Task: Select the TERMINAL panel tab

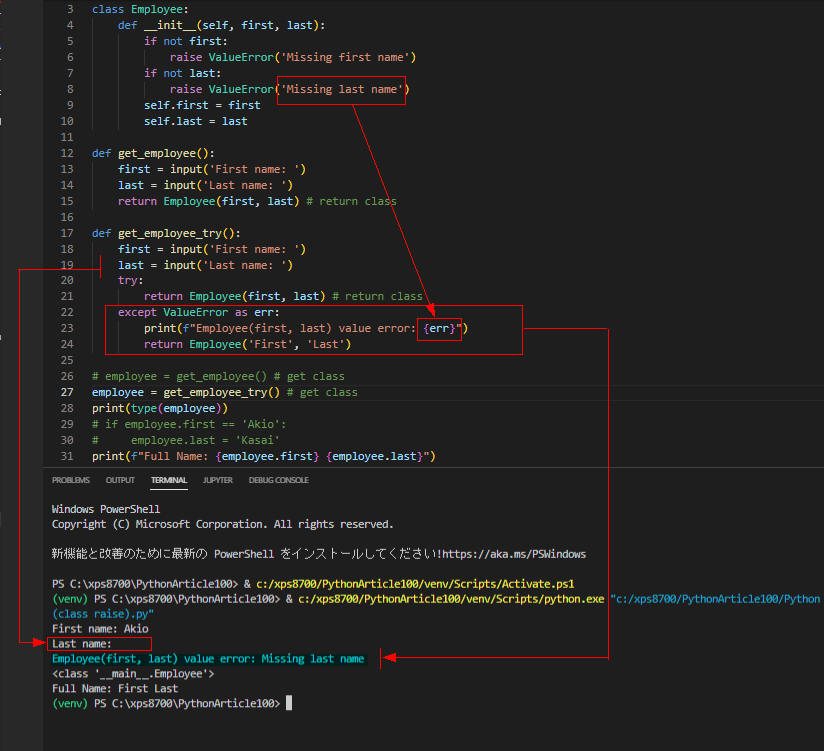Action: [x=169, y=480]
